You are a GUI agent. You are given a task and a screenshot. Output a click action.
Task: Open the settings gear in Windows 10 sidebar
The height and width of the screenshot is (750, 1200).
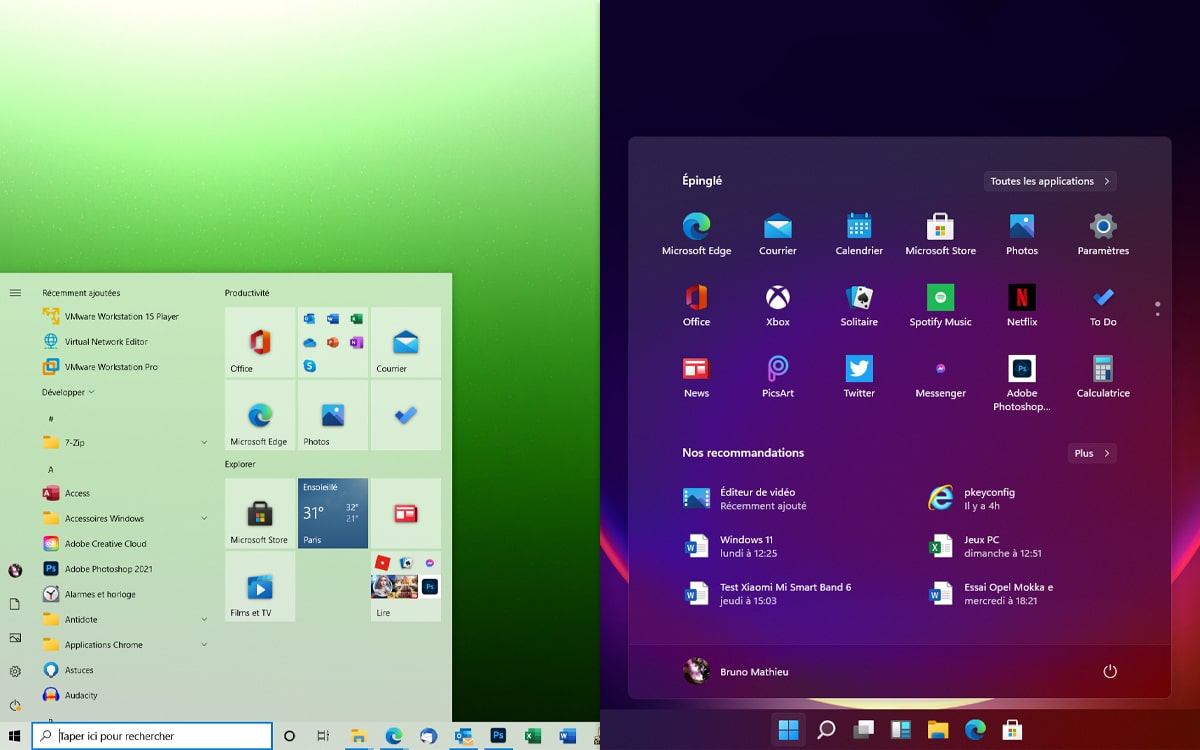tap(15, 671)
